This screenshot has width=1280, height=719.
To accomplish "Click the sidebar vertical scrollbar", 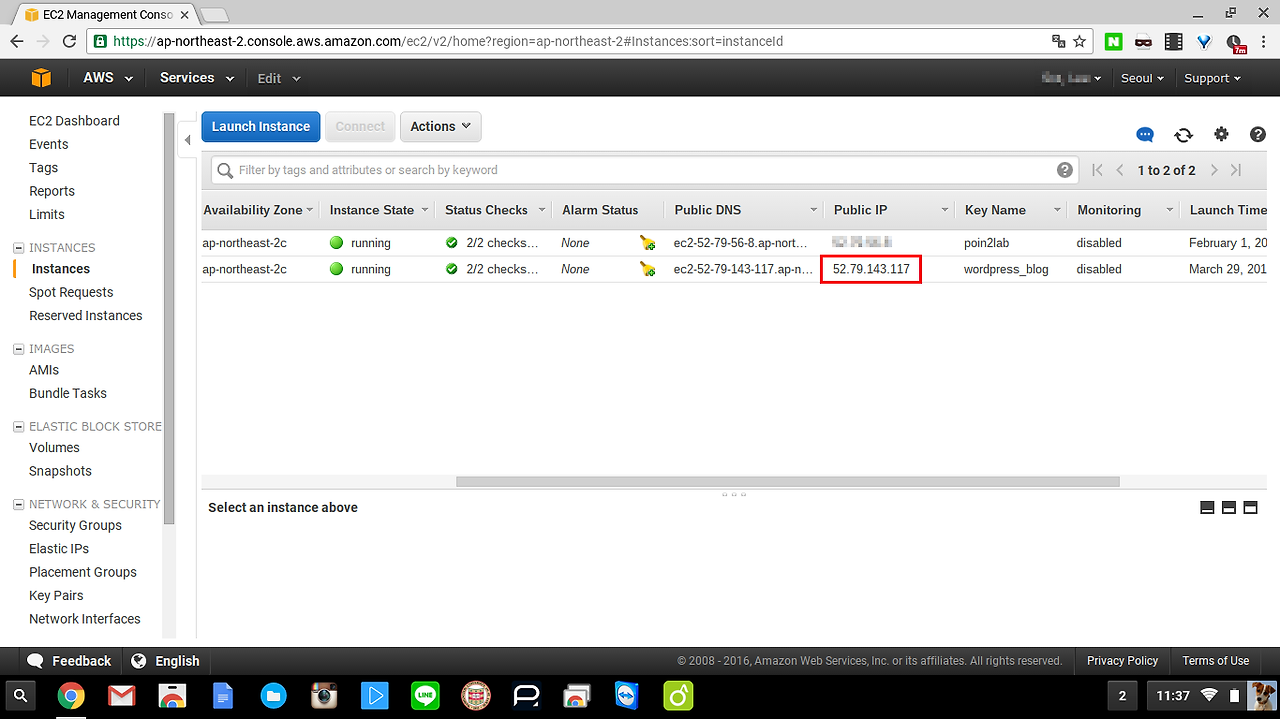I will 169,317.
